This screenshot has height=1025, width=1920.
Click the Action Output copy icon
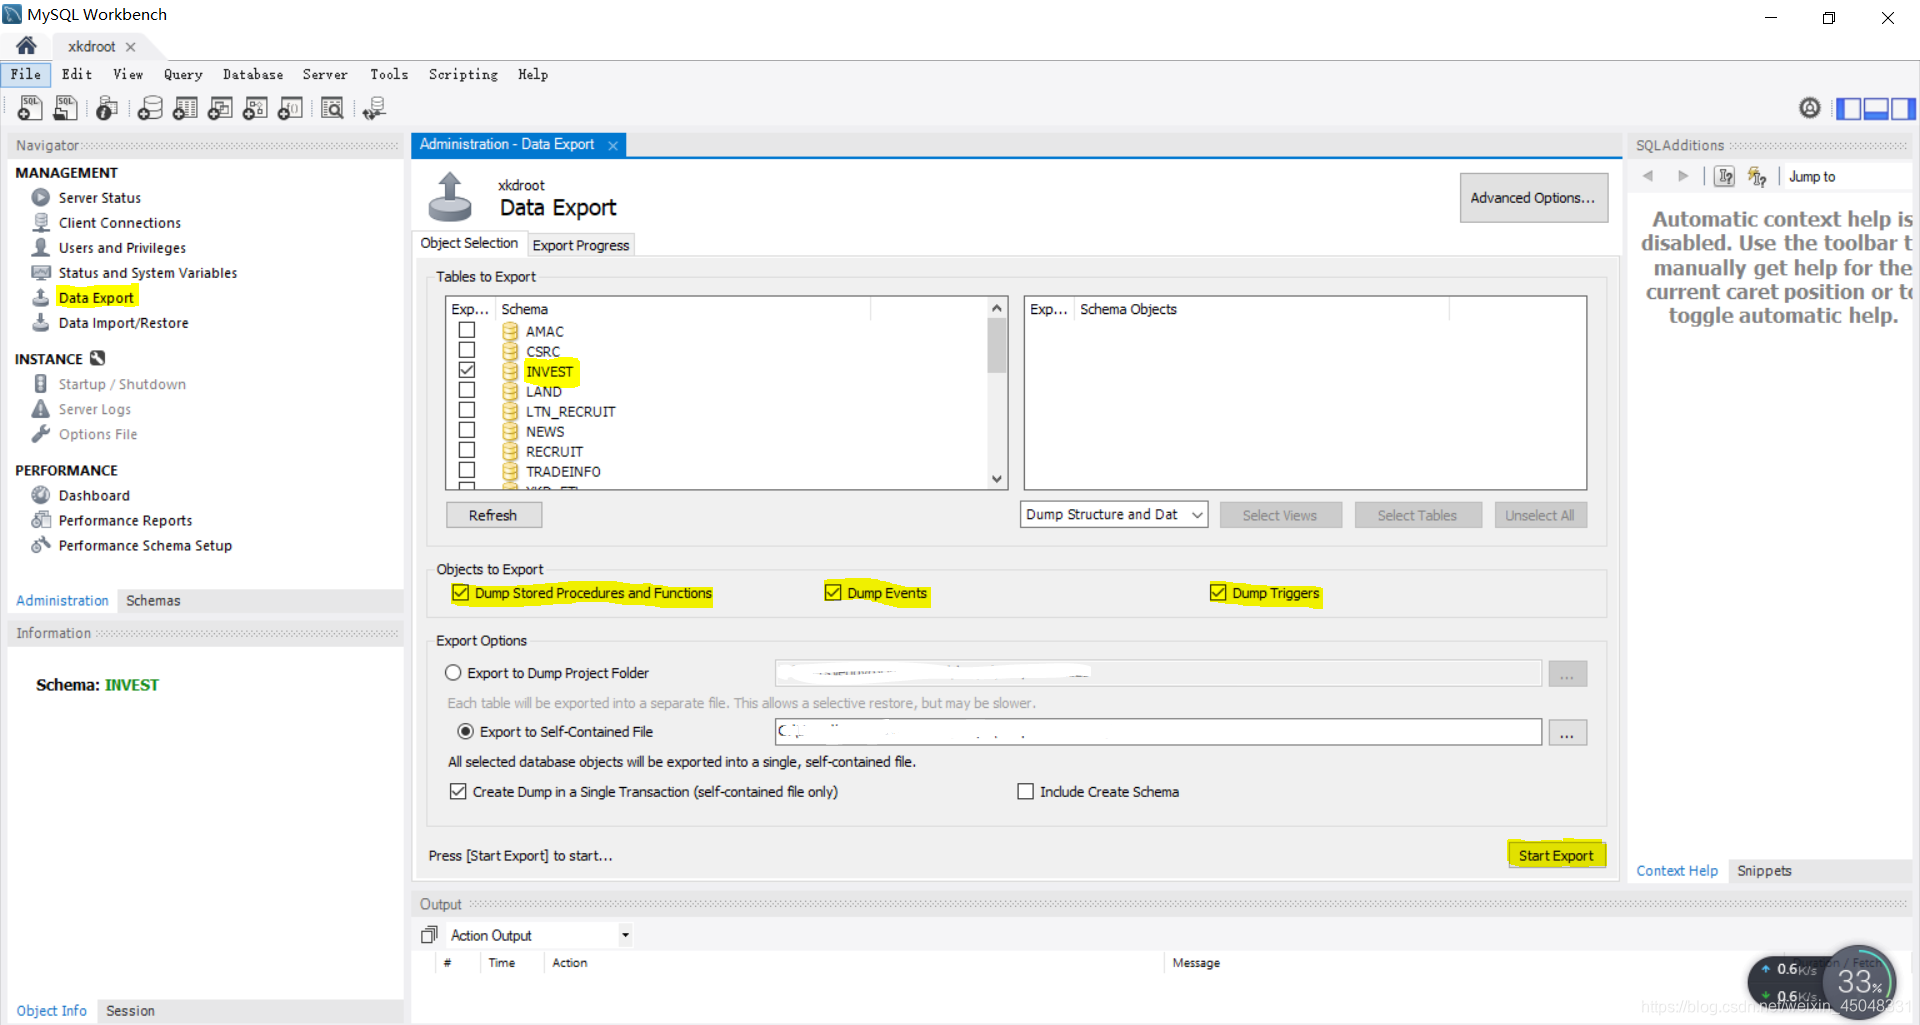(x=430, y=935)
